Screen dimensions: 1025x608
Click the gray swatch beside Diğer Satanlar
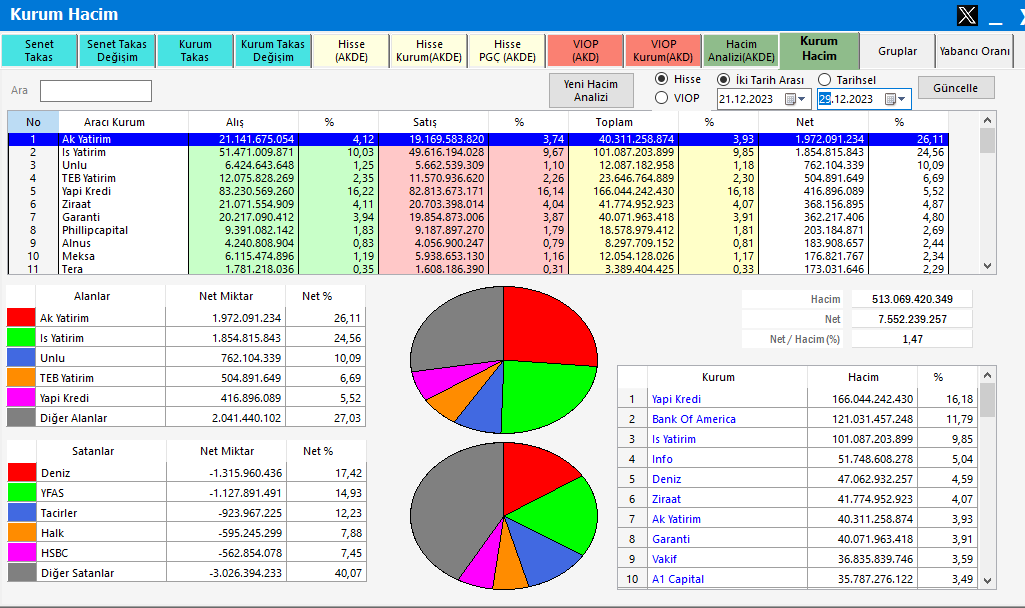pos(22,573)
